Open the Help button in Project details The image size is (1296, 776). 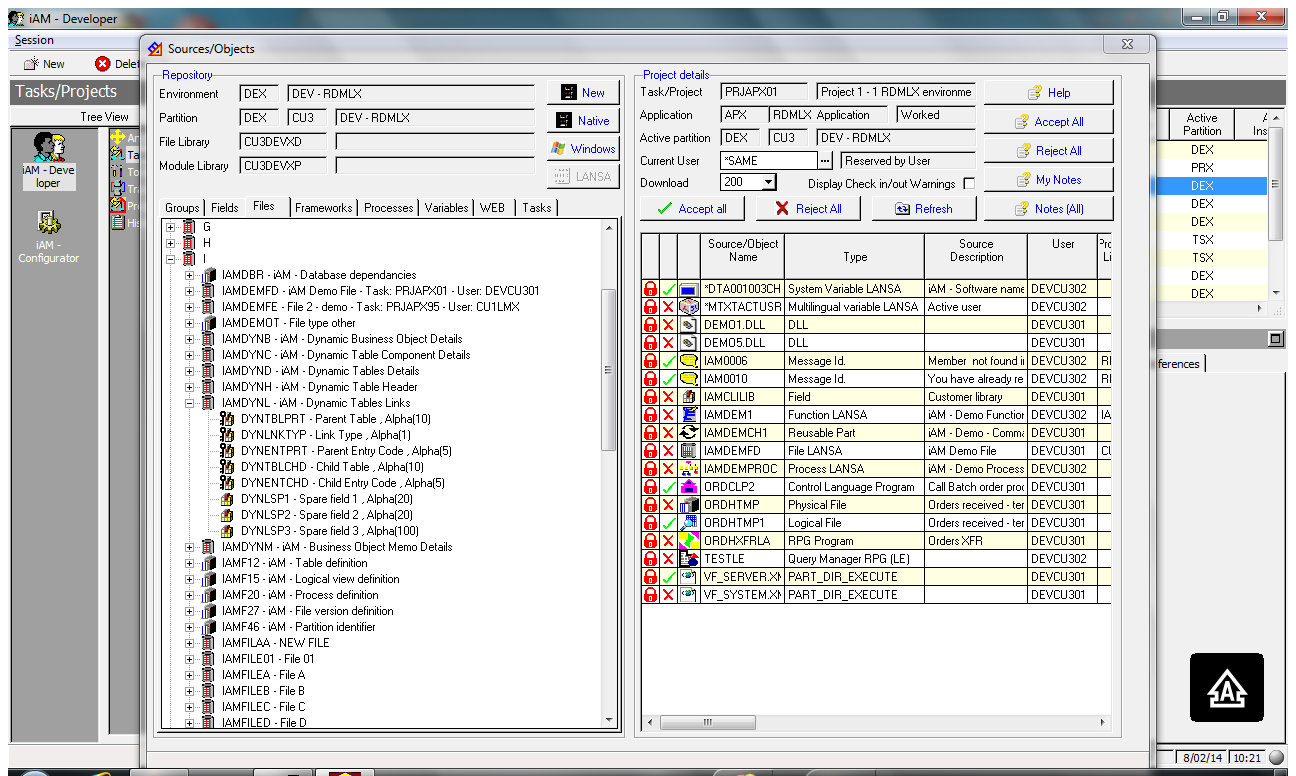[x=1049, y=92]
